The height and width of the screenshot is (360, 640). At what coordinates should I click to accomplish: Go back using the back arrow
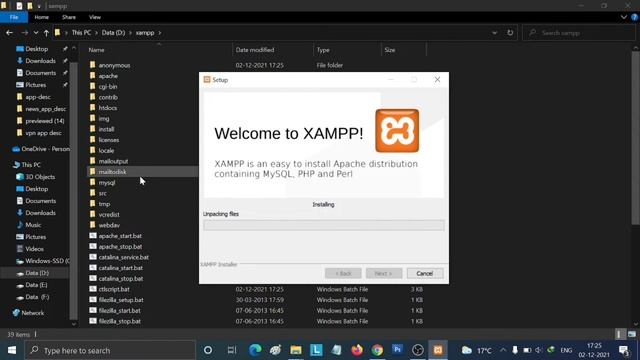9,33
